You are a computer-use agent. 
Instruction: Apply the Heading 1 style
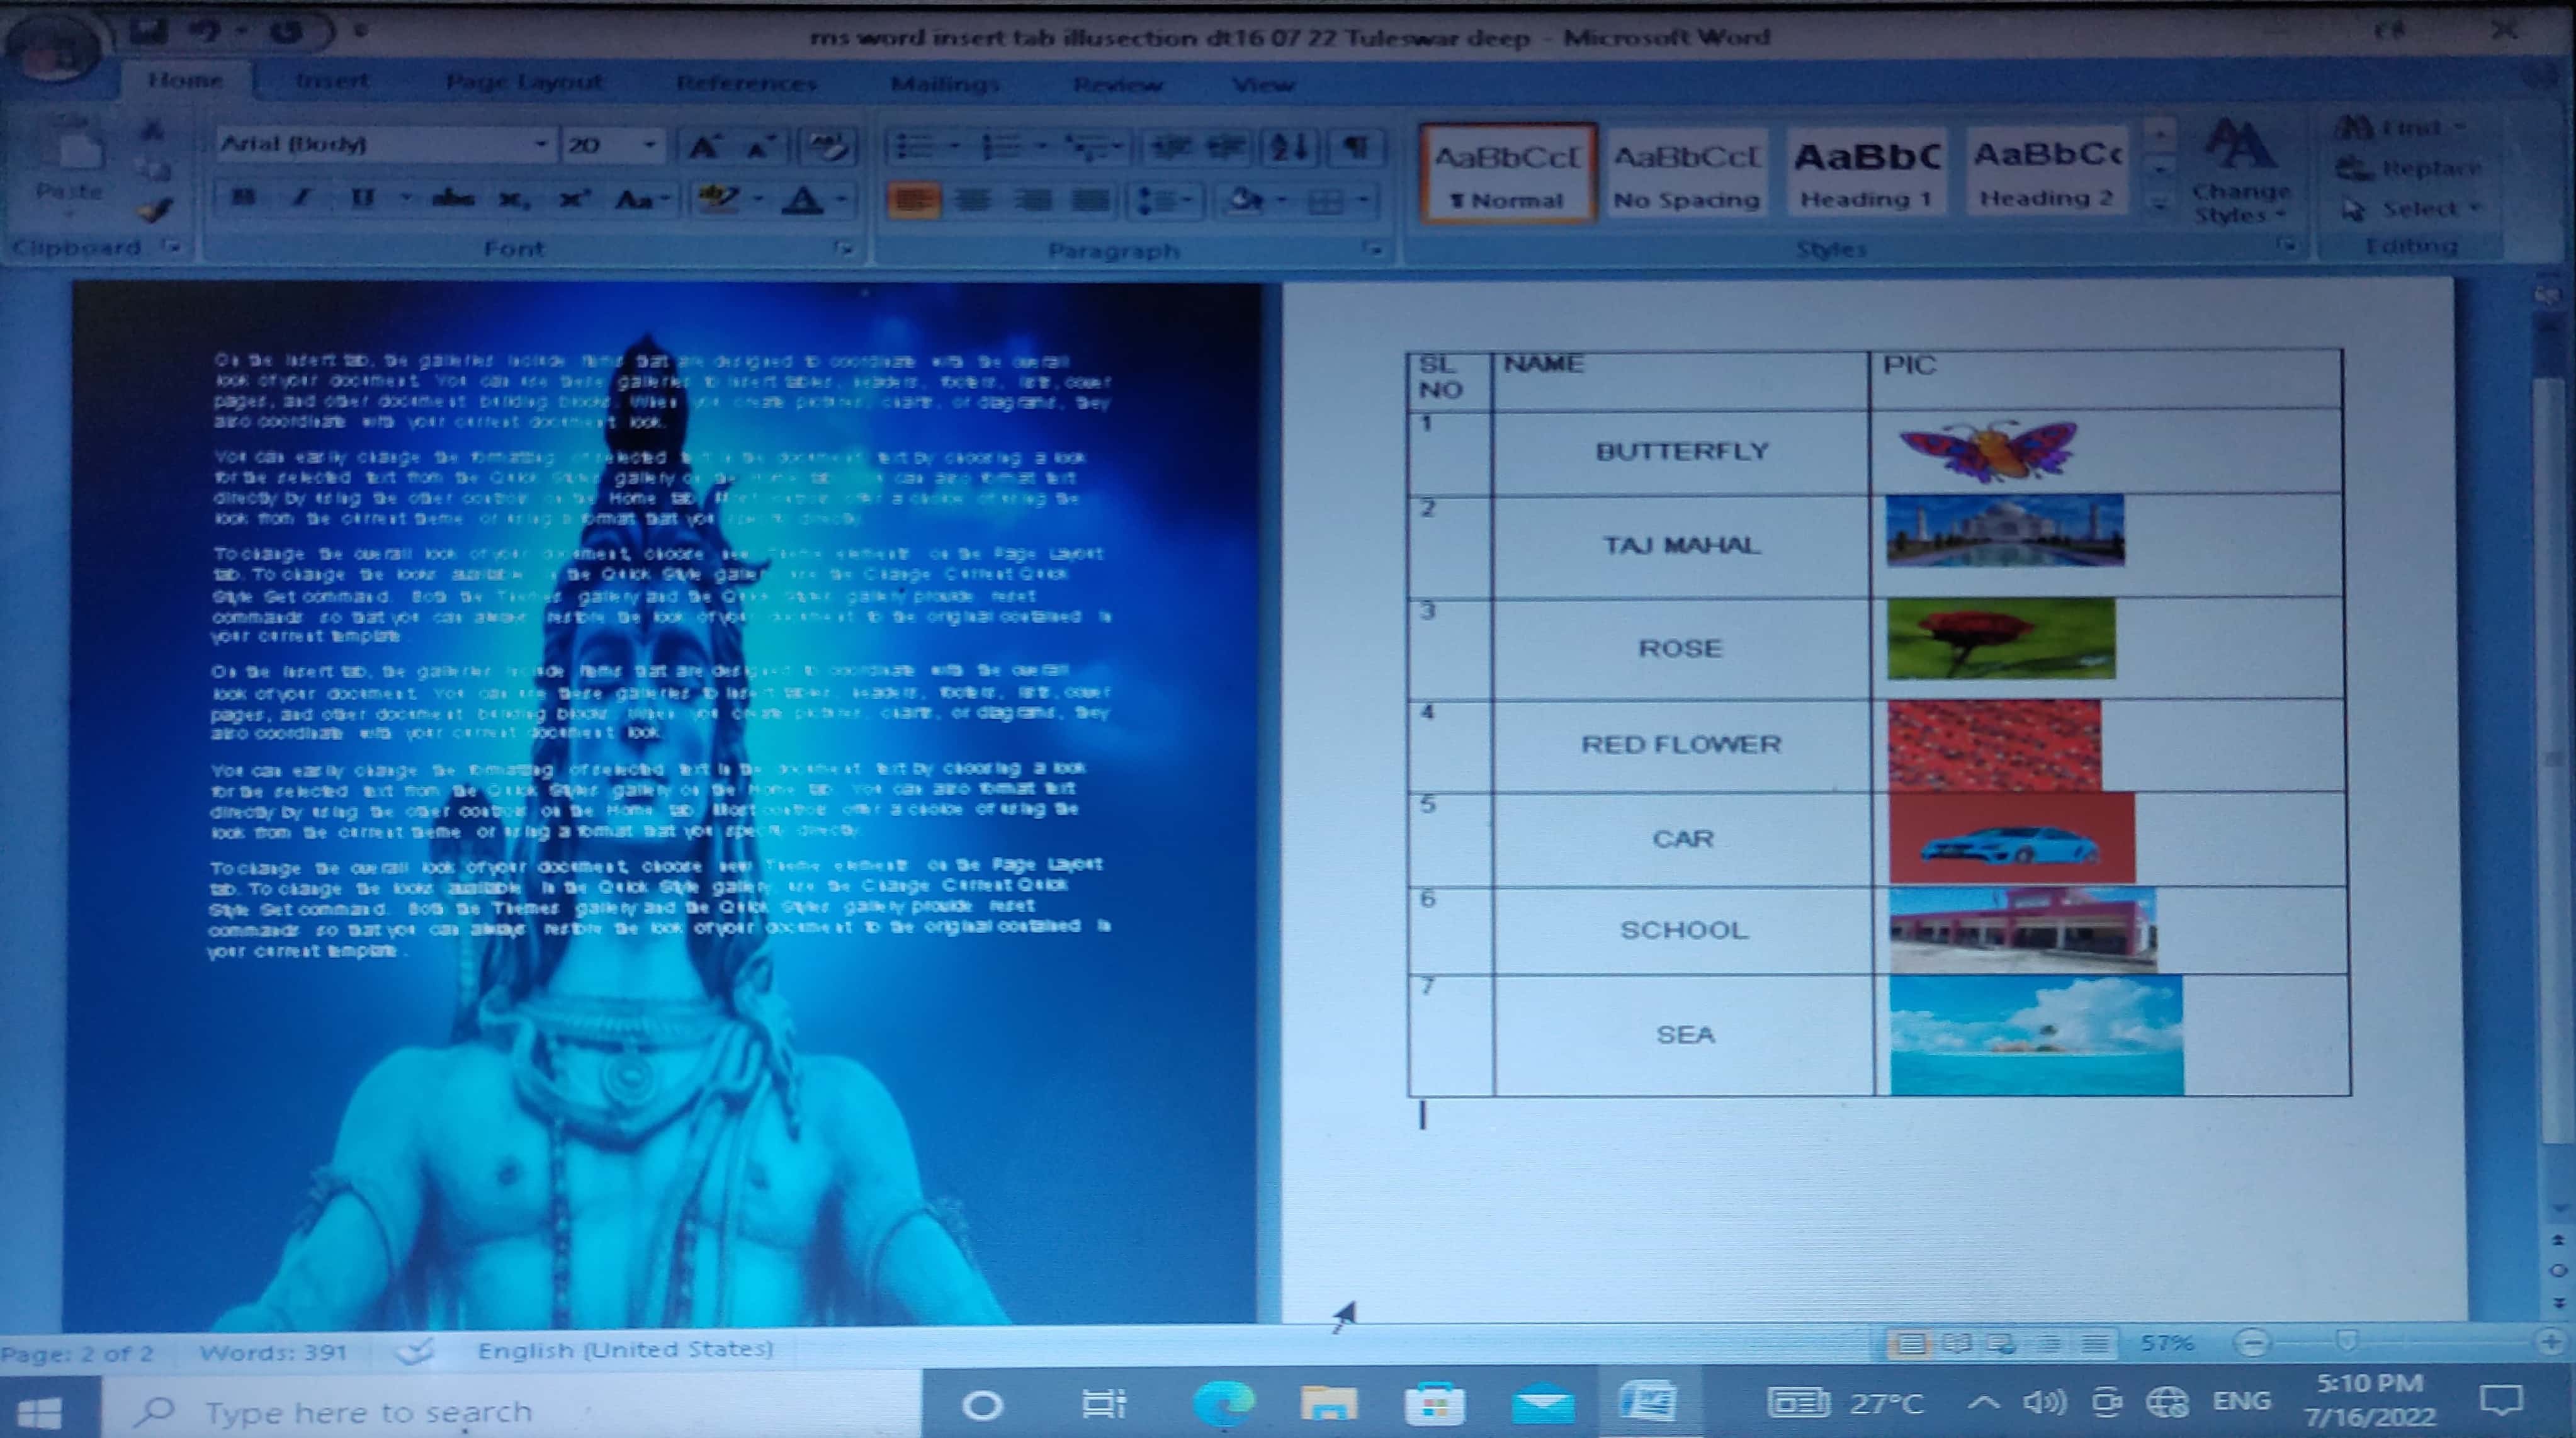click(x=1866, y=175)
